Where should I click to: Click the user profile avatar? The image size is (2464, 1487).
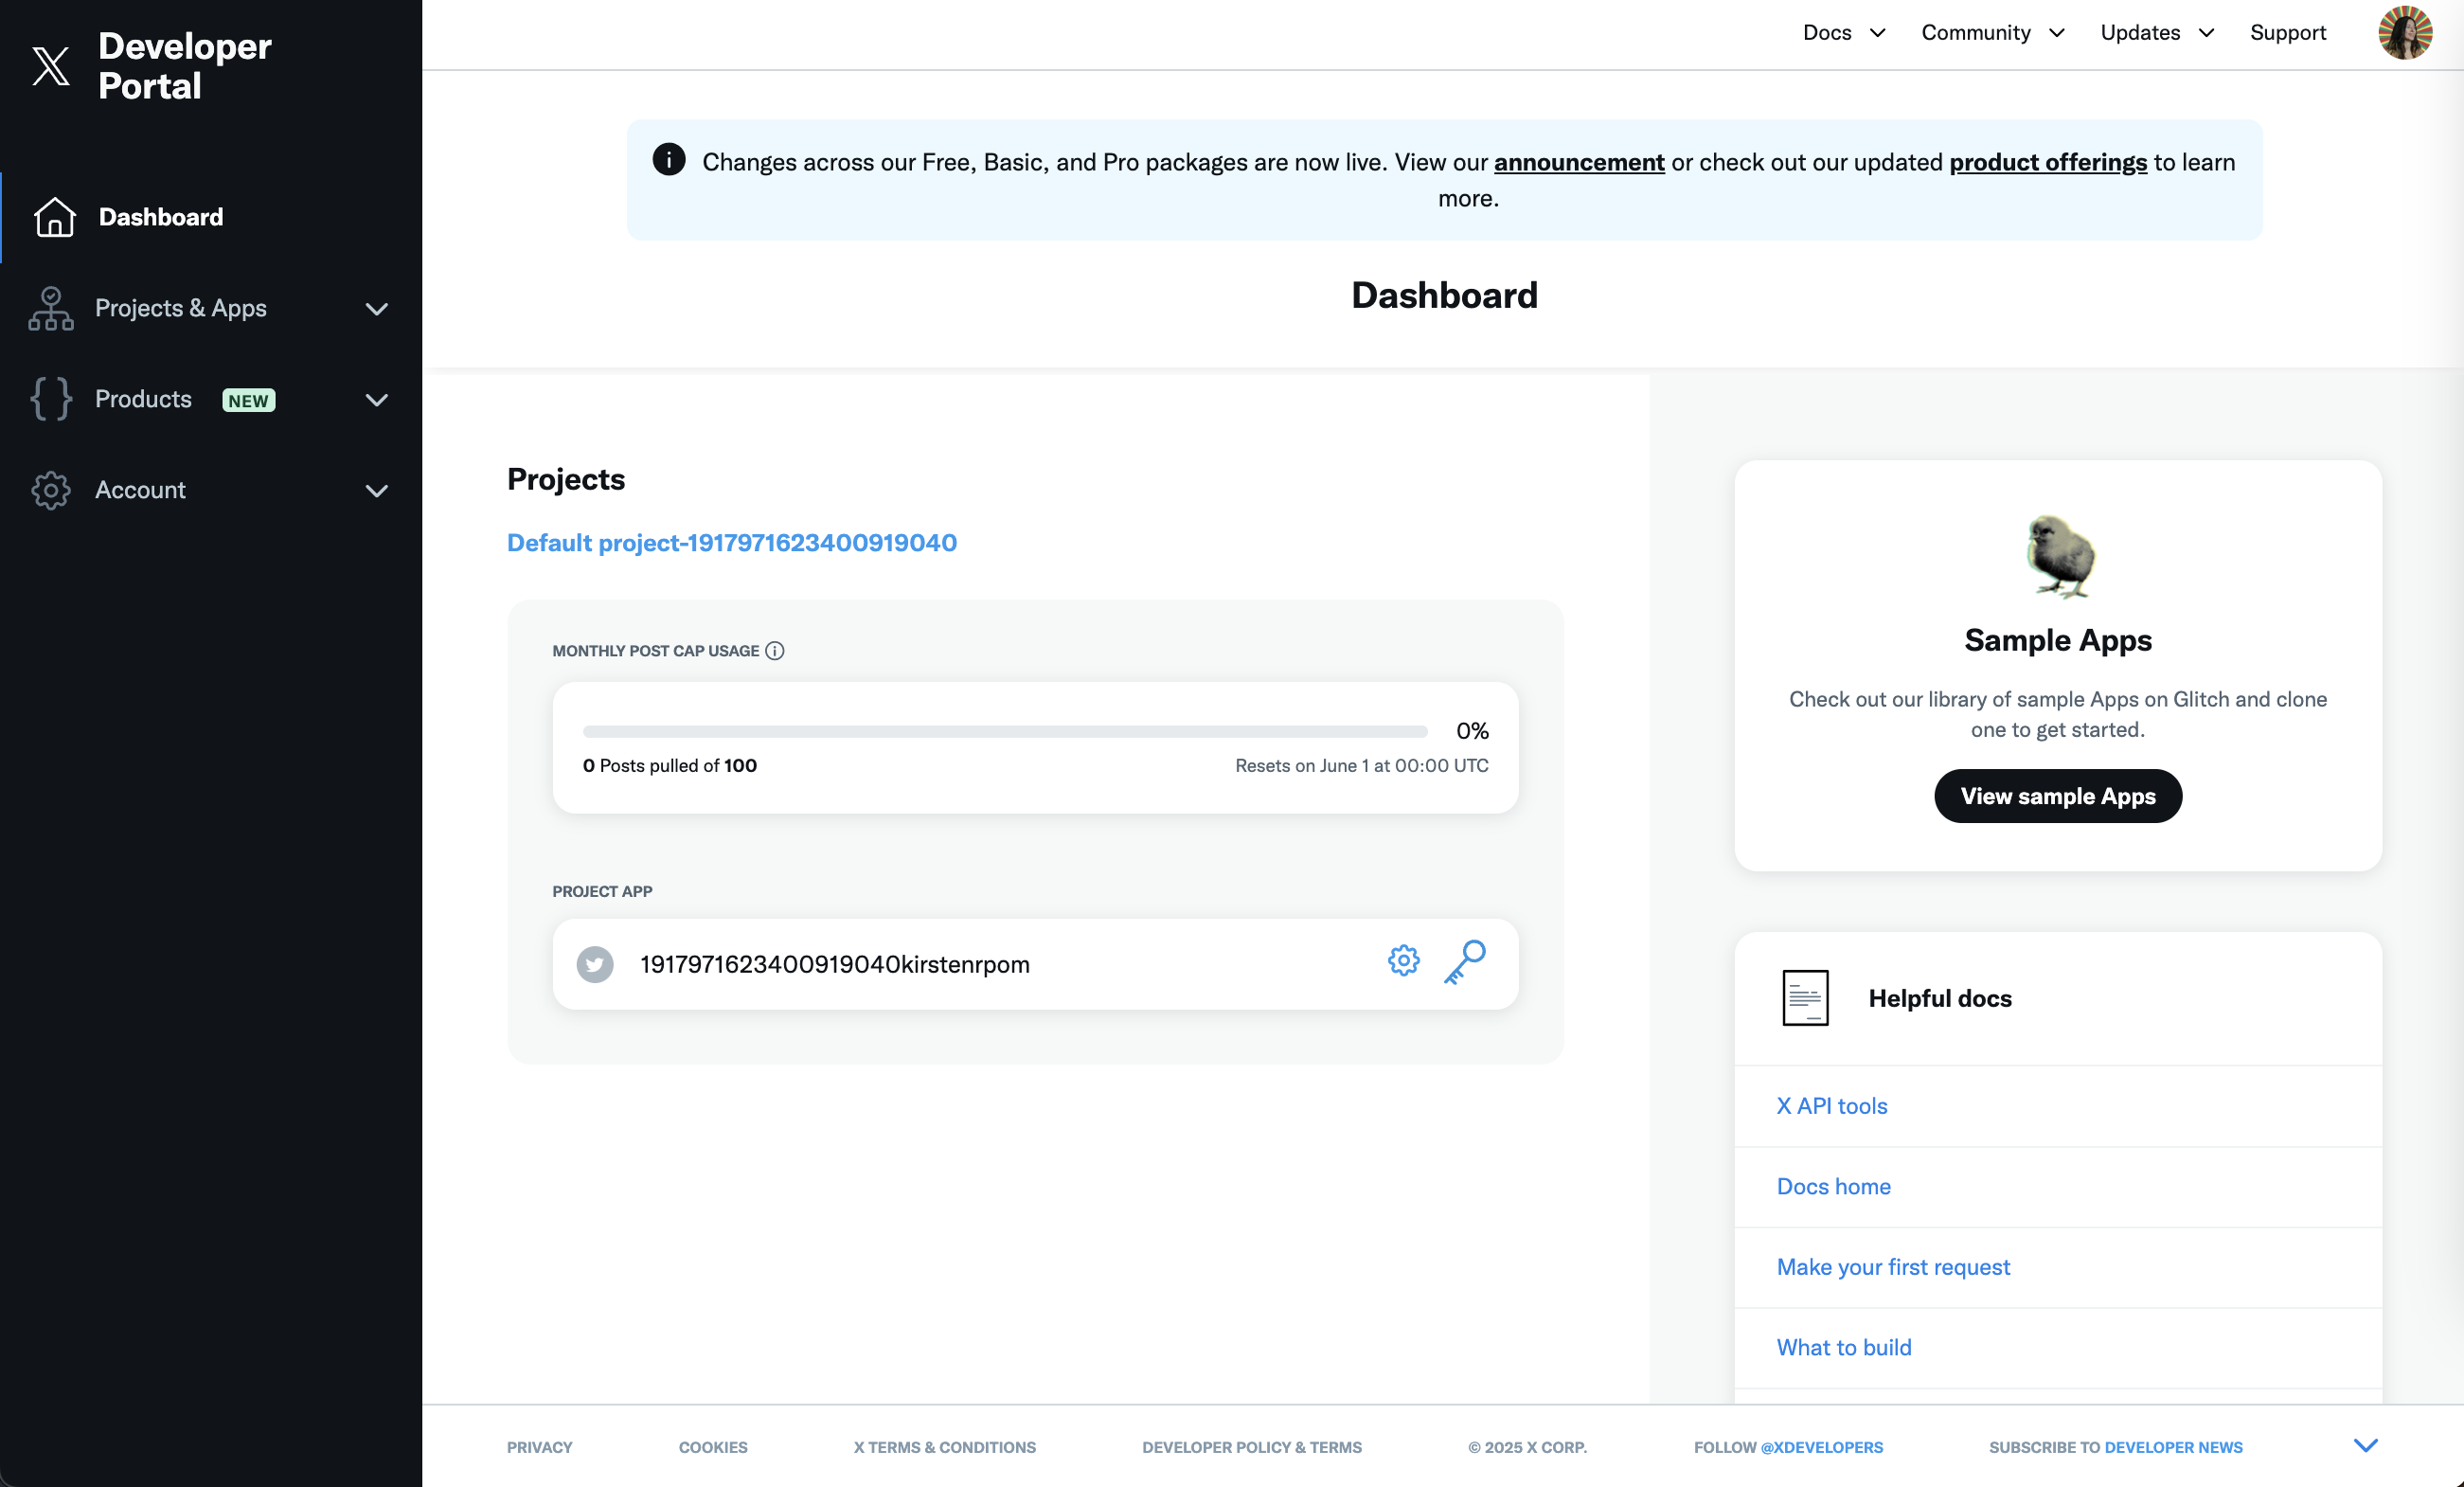pos(2404,33)
